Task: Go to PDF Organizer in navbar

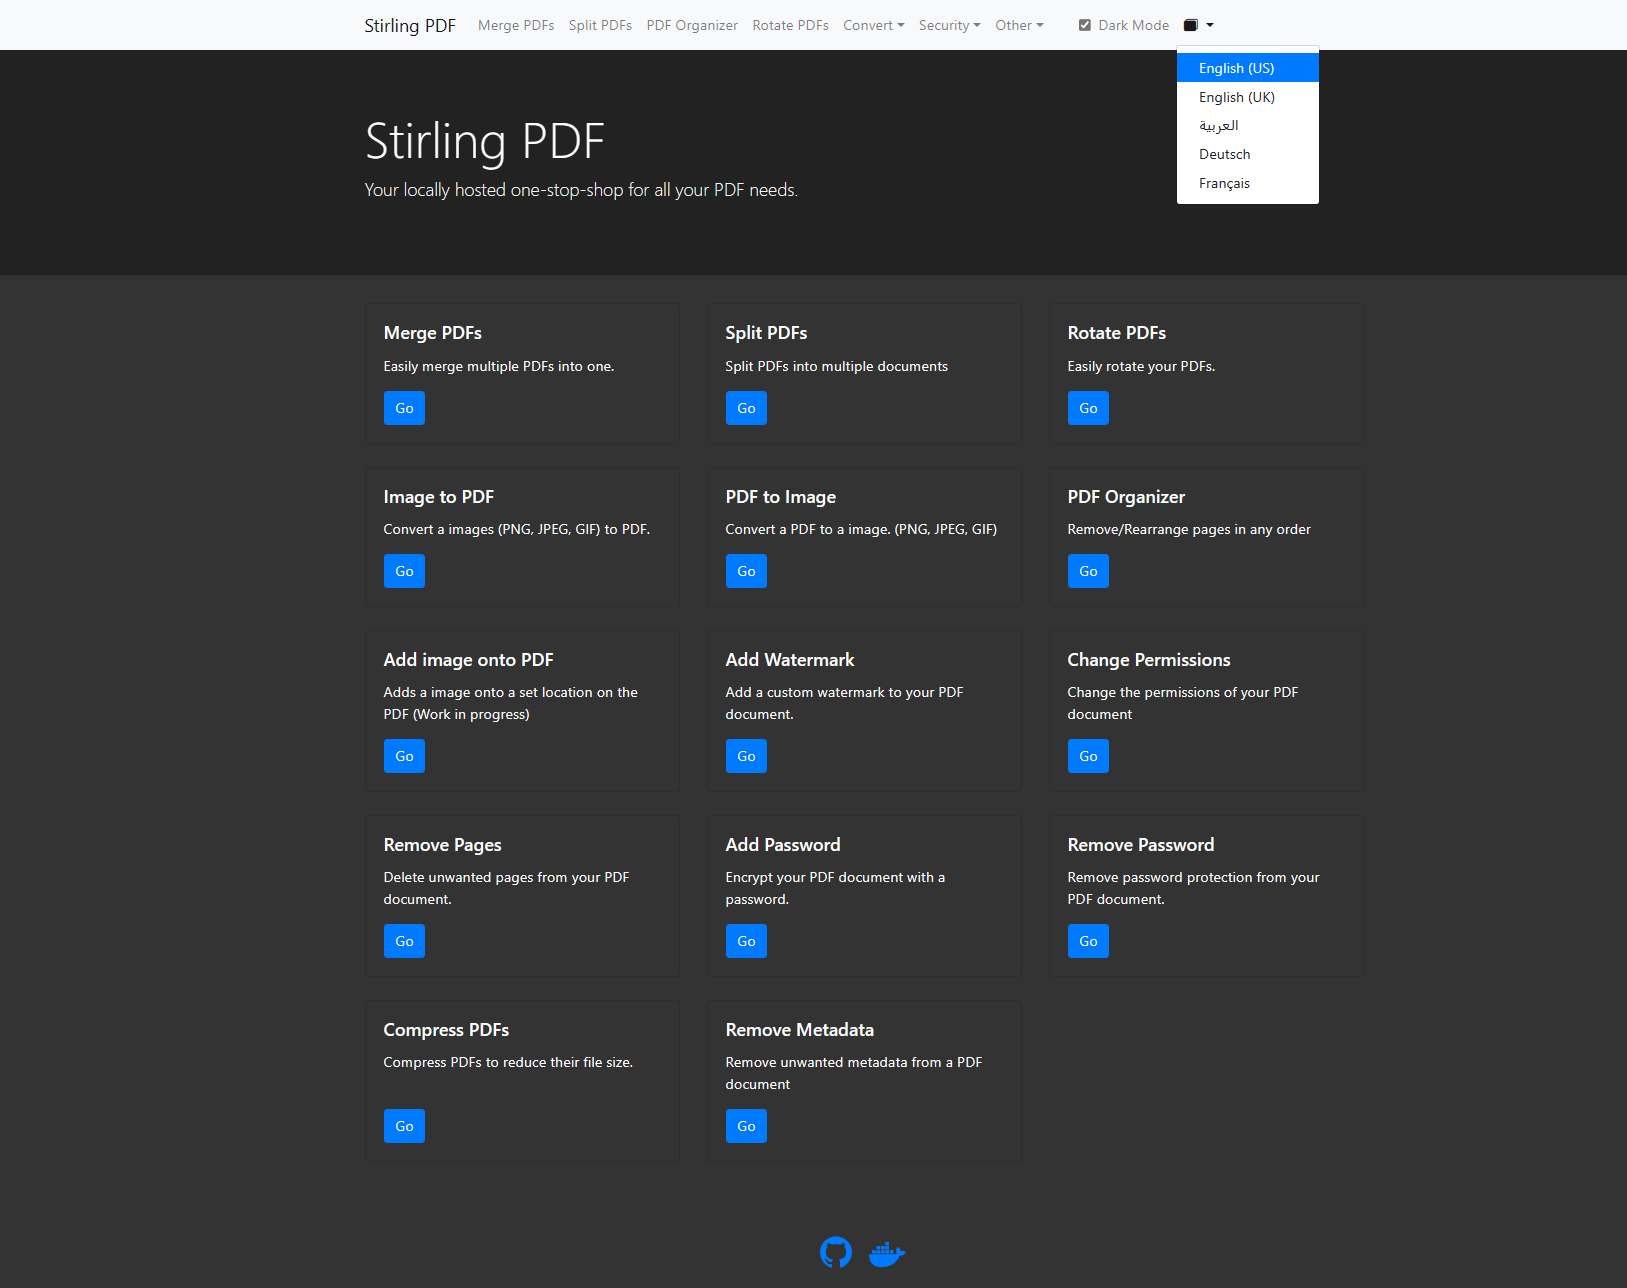Action: coord(692,25)
